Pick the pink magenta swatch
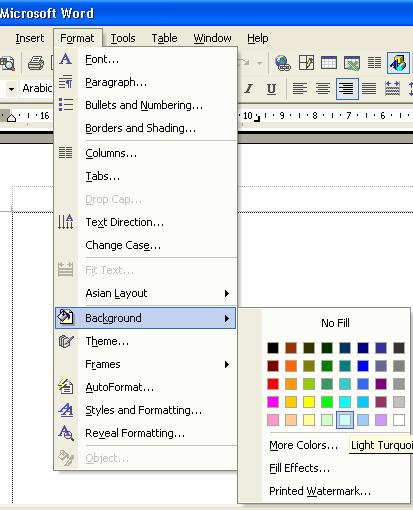 pyautogui.click(x=273, y=402)
